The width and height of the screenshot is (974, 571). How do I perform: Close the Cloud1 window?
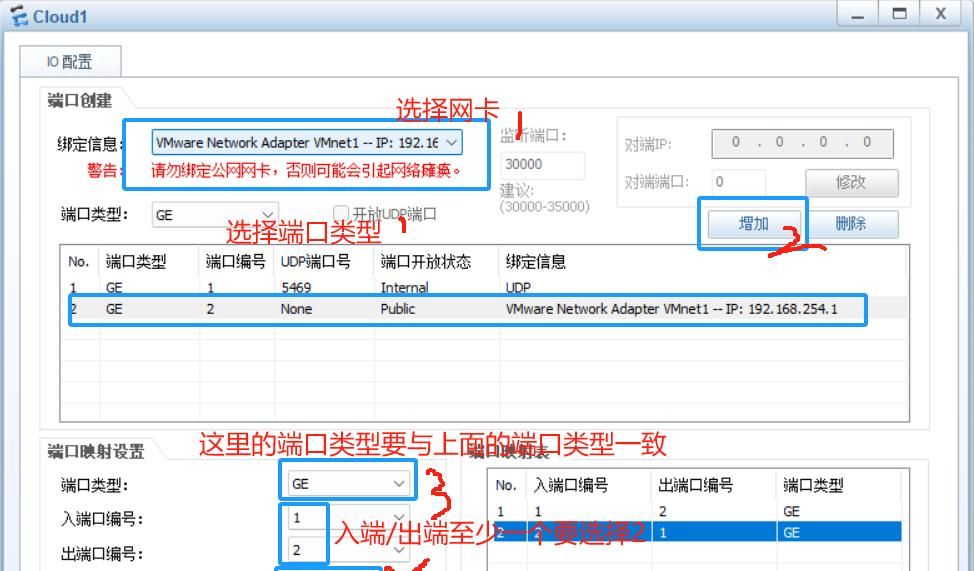tap(941, 14)
